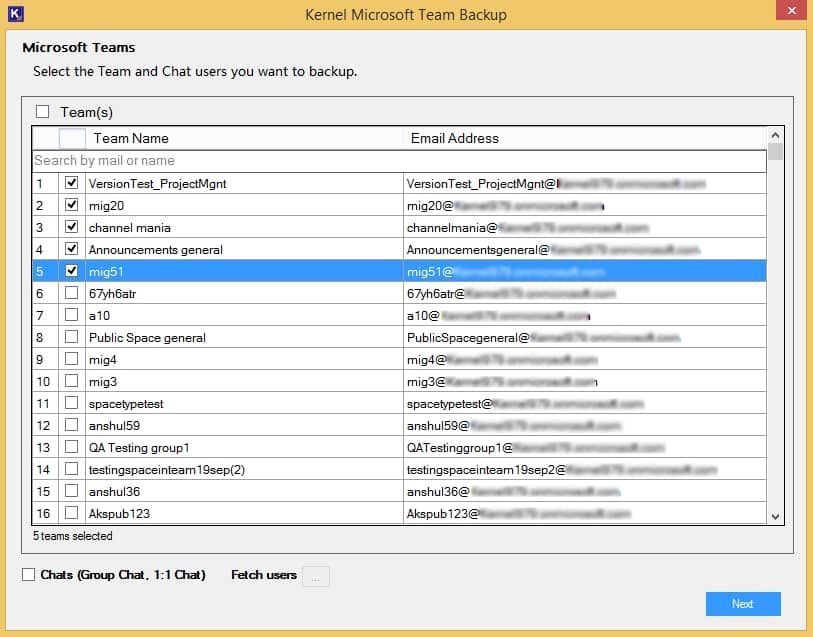Enable Chats (Group Chat, 1:1 Chat) checkbox
Viewport: 813px width, 637px height.
pyautogui.click(x=29, y=574)
